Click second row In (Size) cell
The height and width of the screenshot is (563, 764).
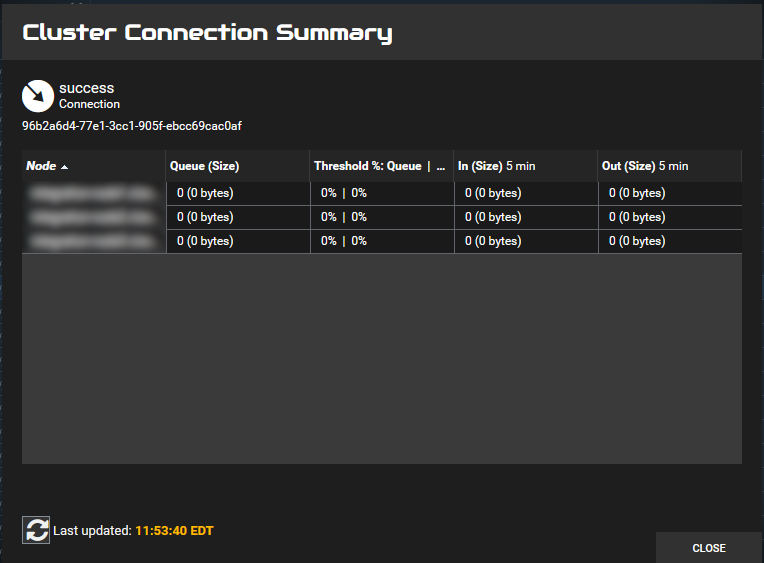point(526,217)
